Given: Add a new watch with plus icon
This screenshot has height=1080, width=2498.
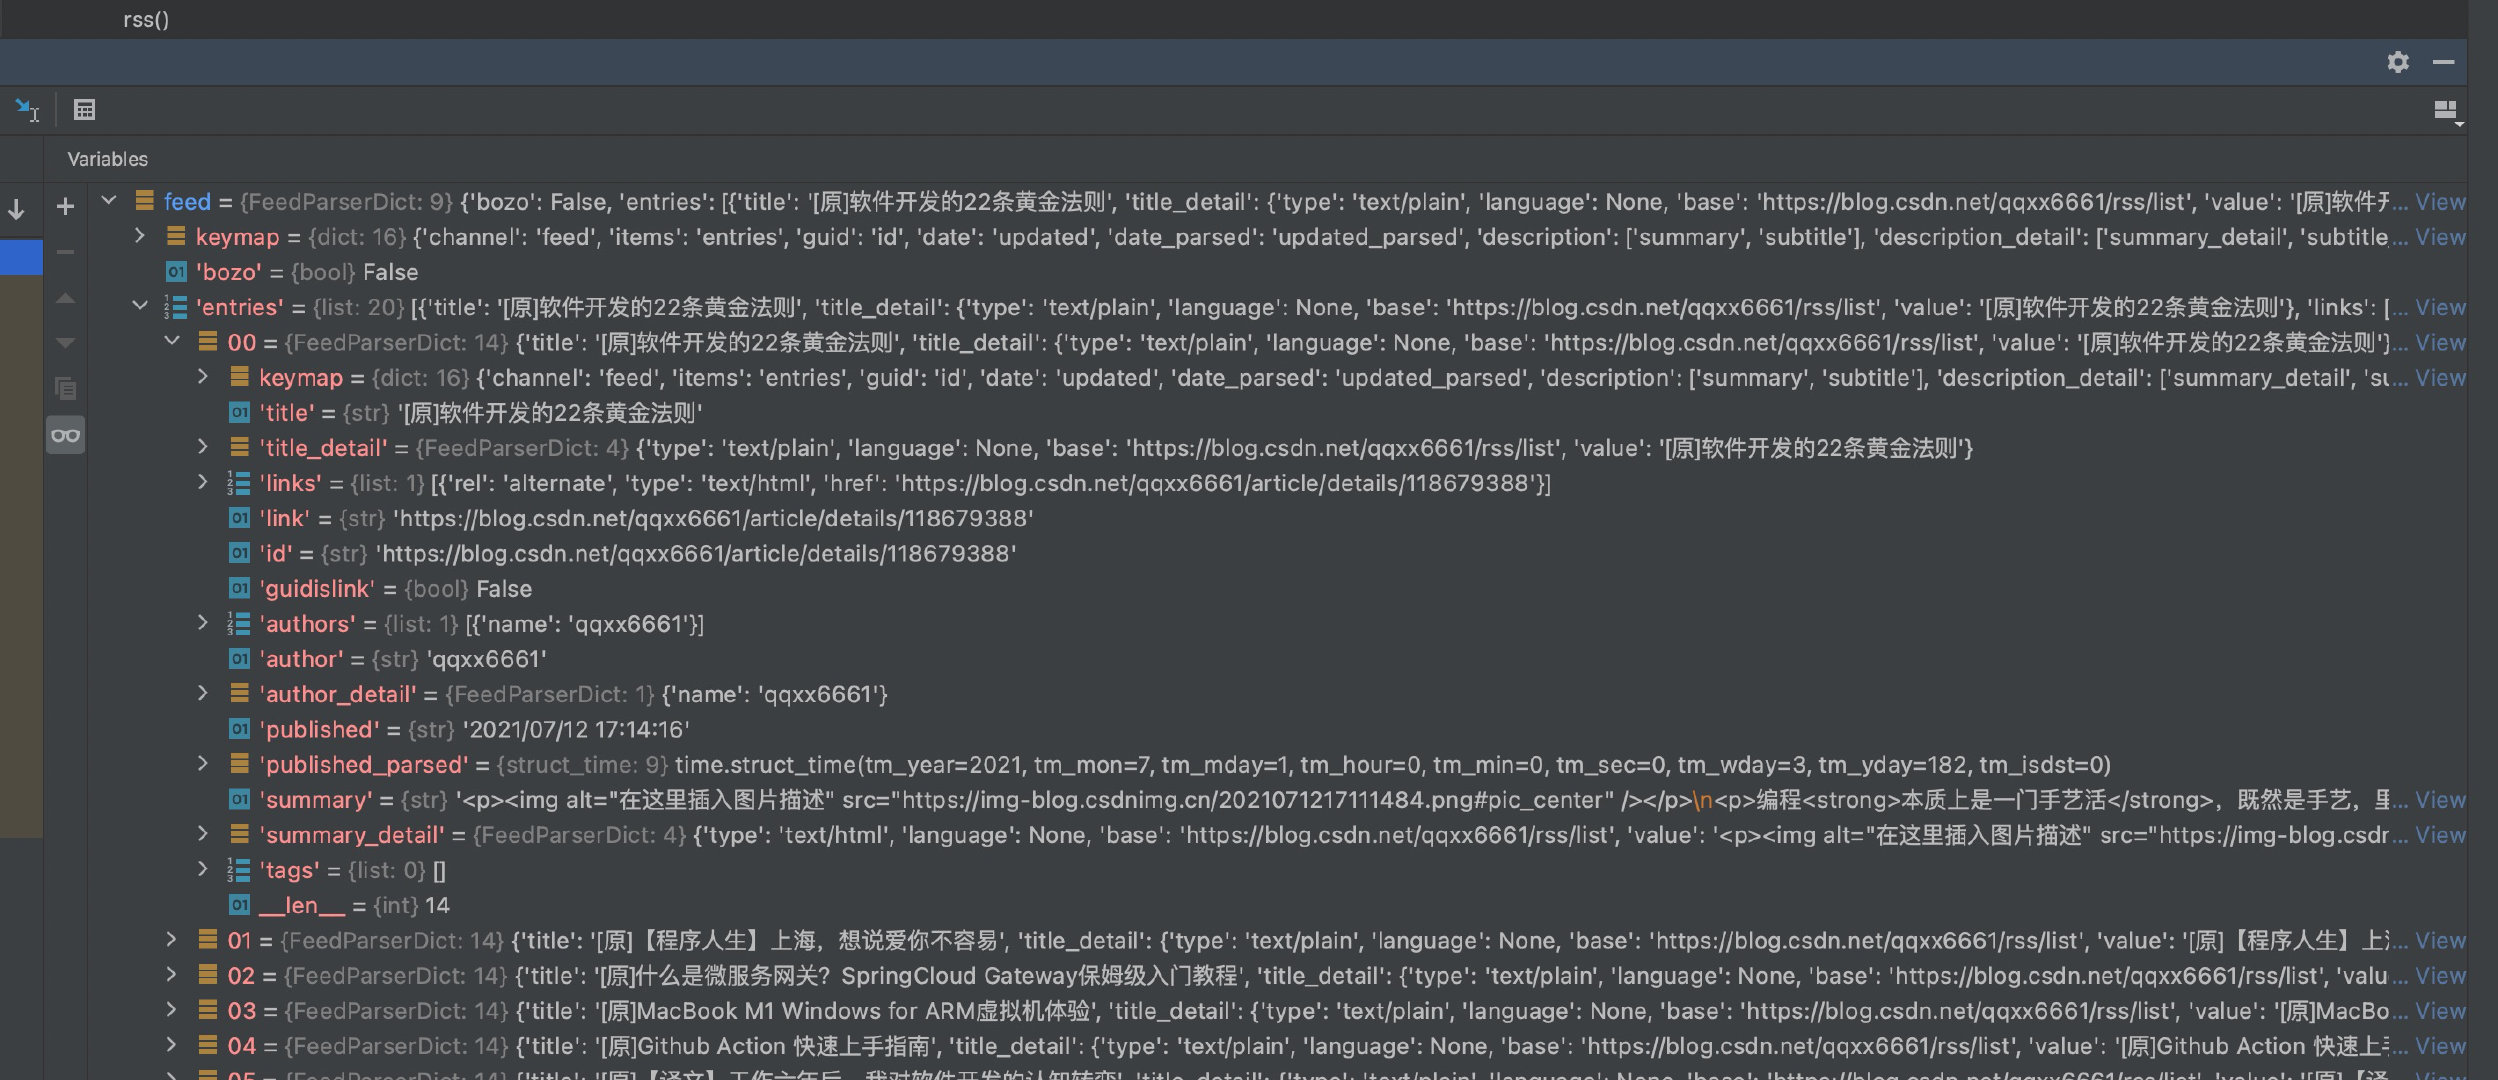Looking at the screenshot, I should coord(65,207).
